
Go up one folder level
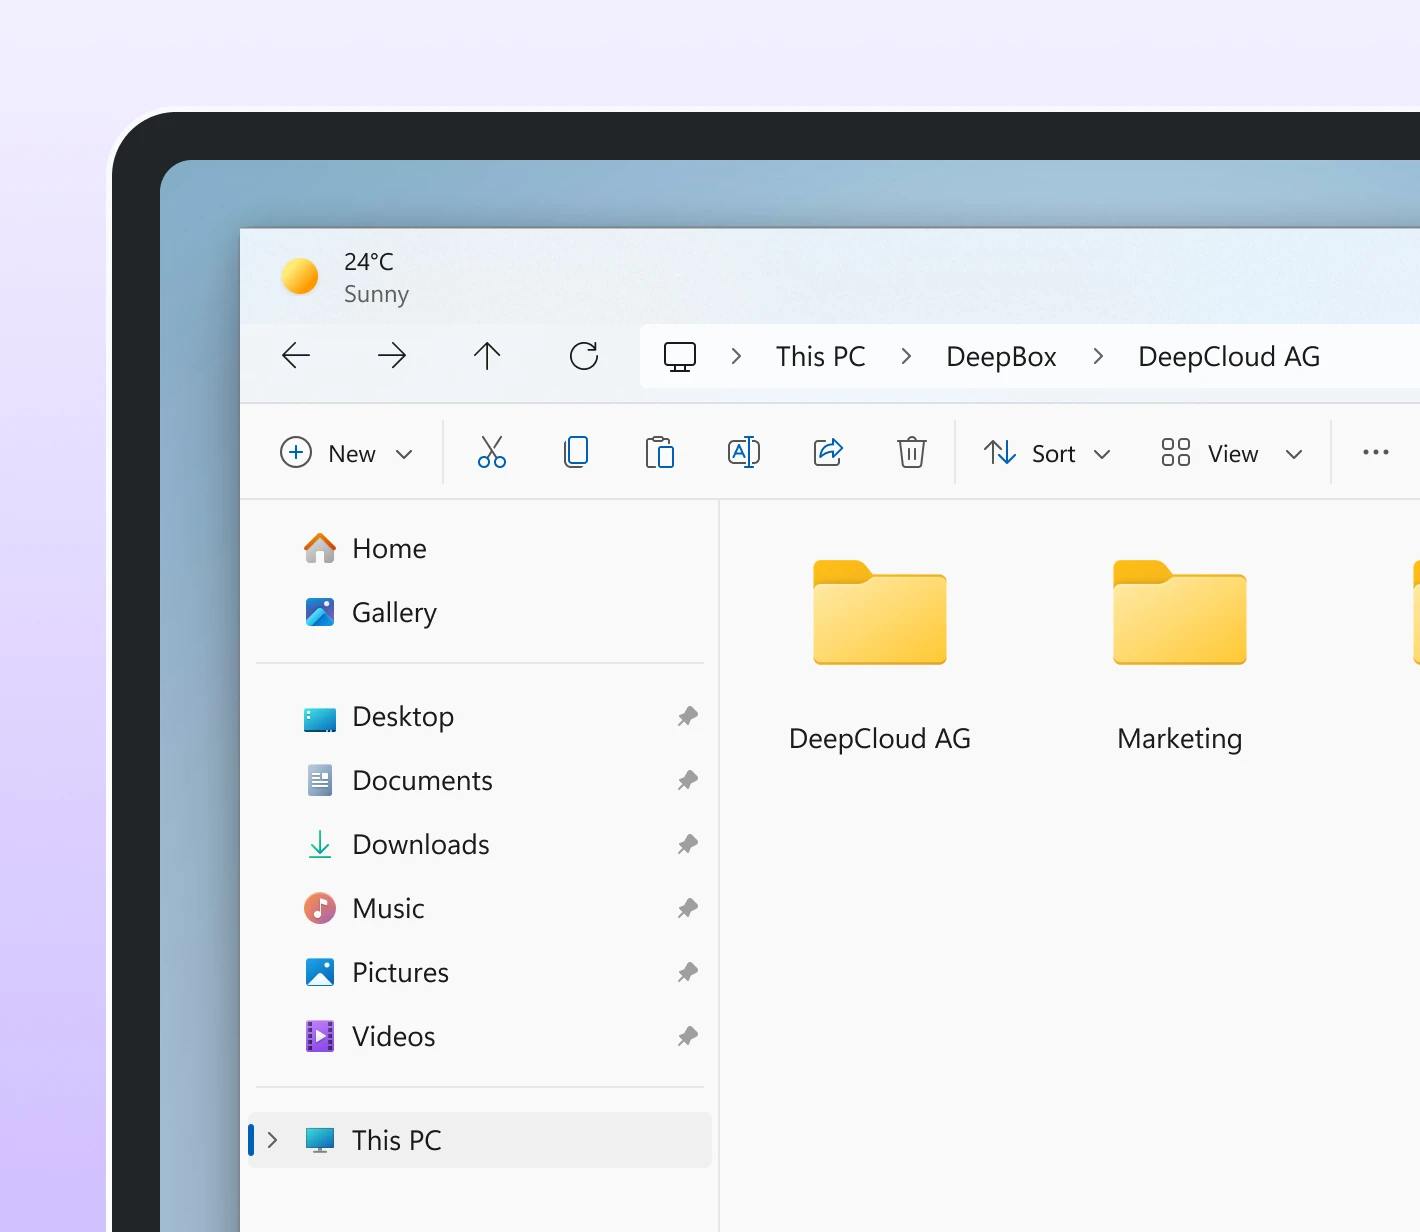487,356
